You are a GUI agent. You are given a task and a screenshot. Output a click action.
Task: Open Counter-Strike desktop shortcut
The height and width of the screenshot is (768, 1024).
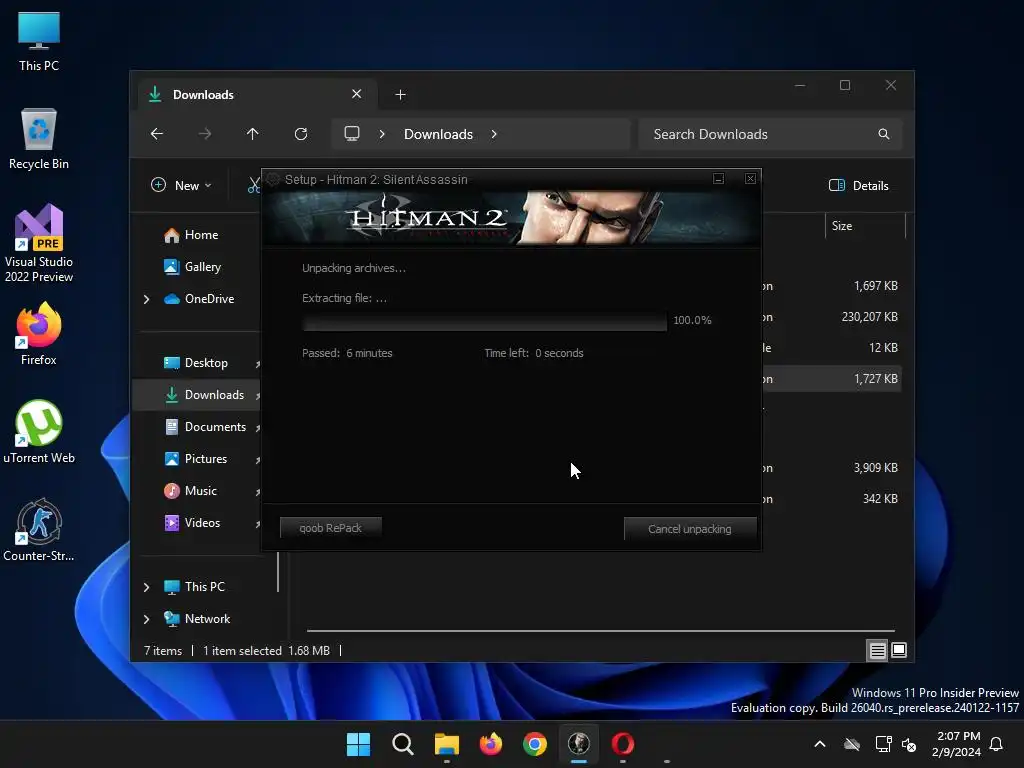click(39, 530)
